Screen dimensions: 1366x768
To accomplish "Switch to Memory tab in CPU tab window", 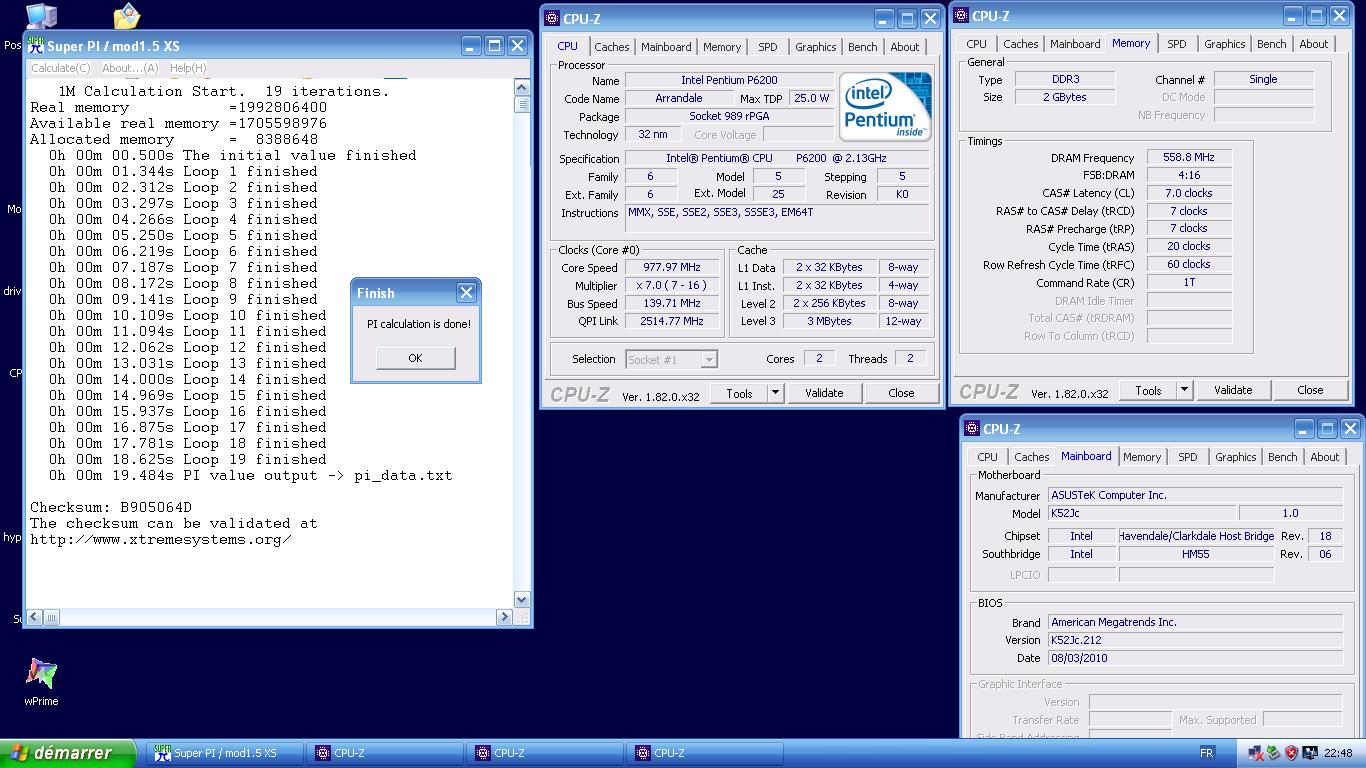I will tap(721, 47).
